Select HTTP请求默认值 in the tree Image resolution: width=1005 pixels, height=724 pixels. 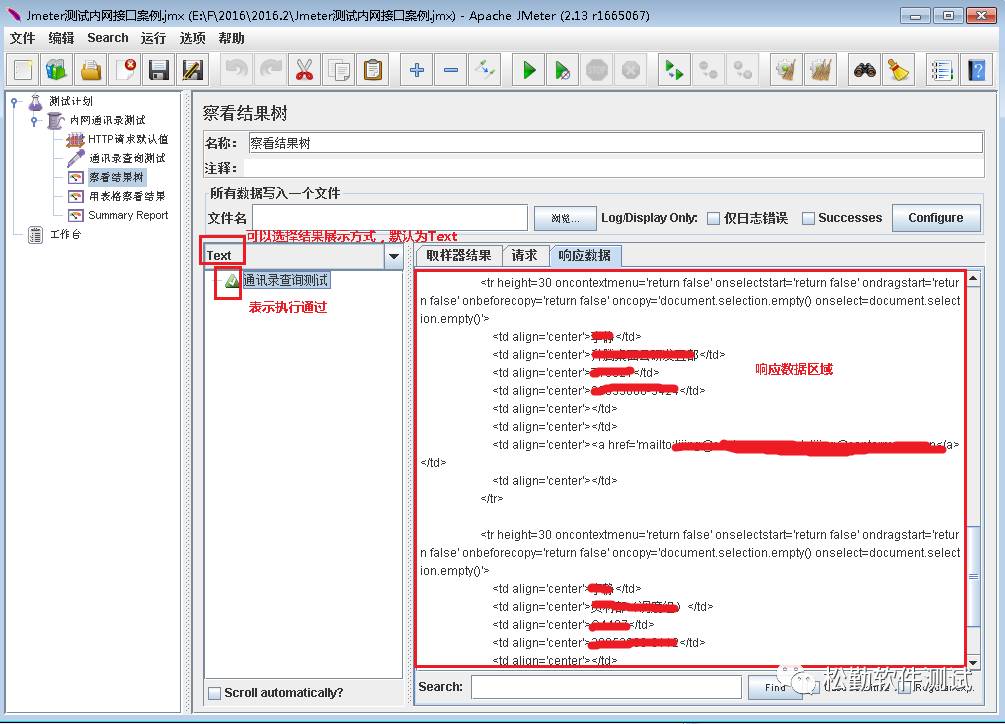click(128, 139)
